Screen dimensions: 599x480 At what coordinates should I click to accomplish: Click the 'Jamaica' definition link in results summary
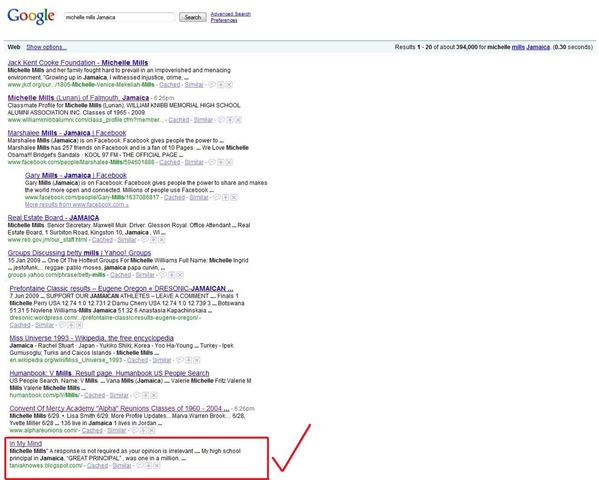click(538, 47)
